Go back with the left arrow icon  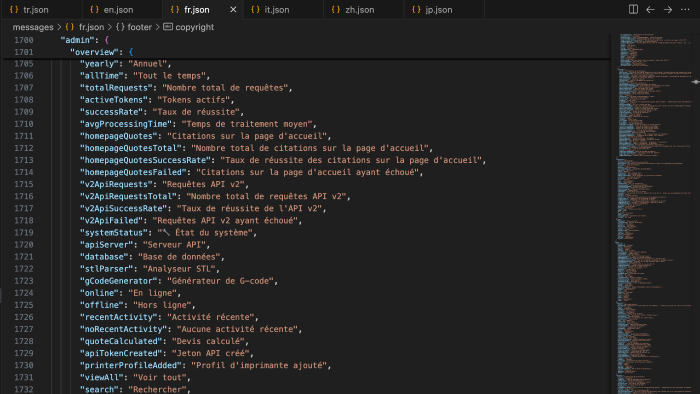[650, 9]
